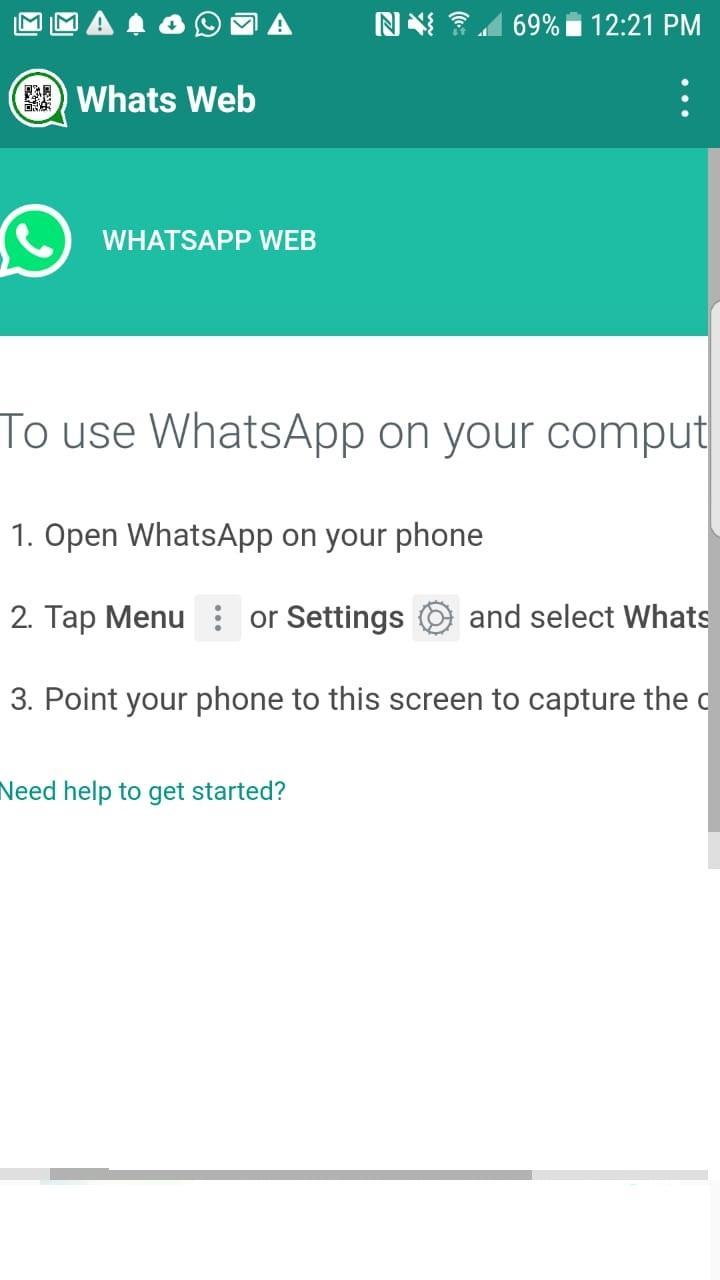
Task: Tap the Wi-Fi status icon
Action: pos(459,25)
